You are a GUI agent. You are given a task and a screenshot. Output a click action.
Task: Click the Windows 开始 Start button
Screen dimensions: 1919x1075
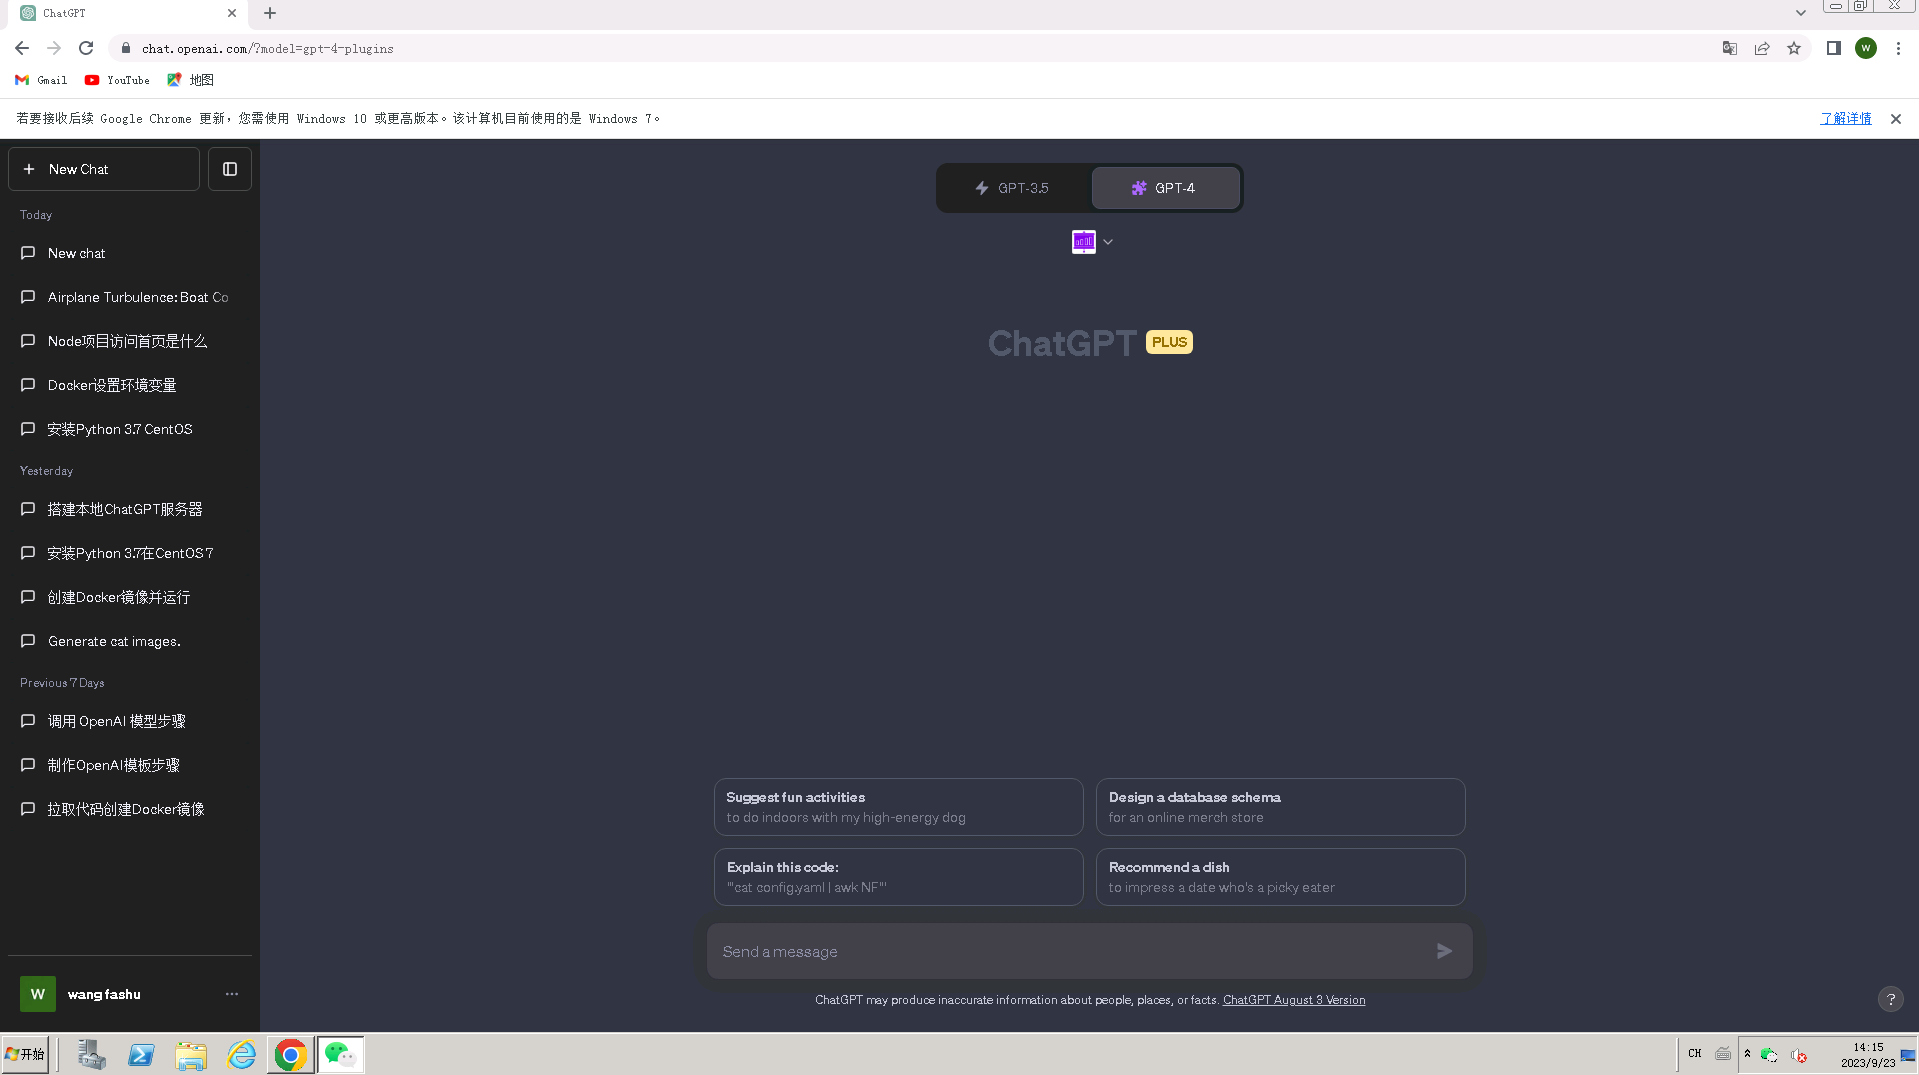pyautogui.click(x=25, y=1054)
